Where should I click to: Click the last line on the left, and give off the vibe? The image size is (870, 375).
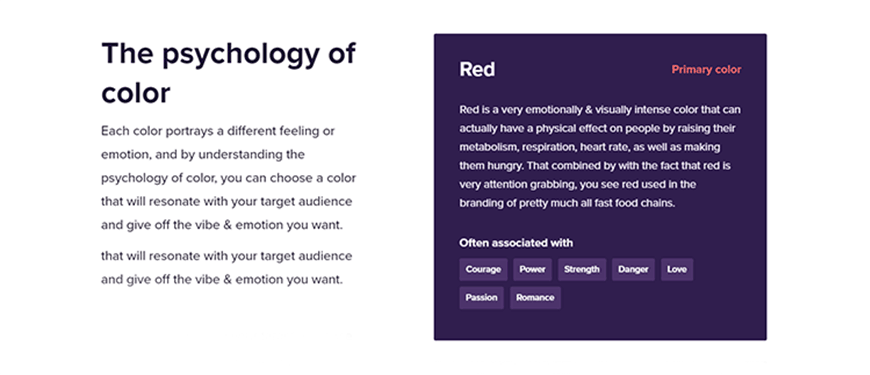(222, 280)
